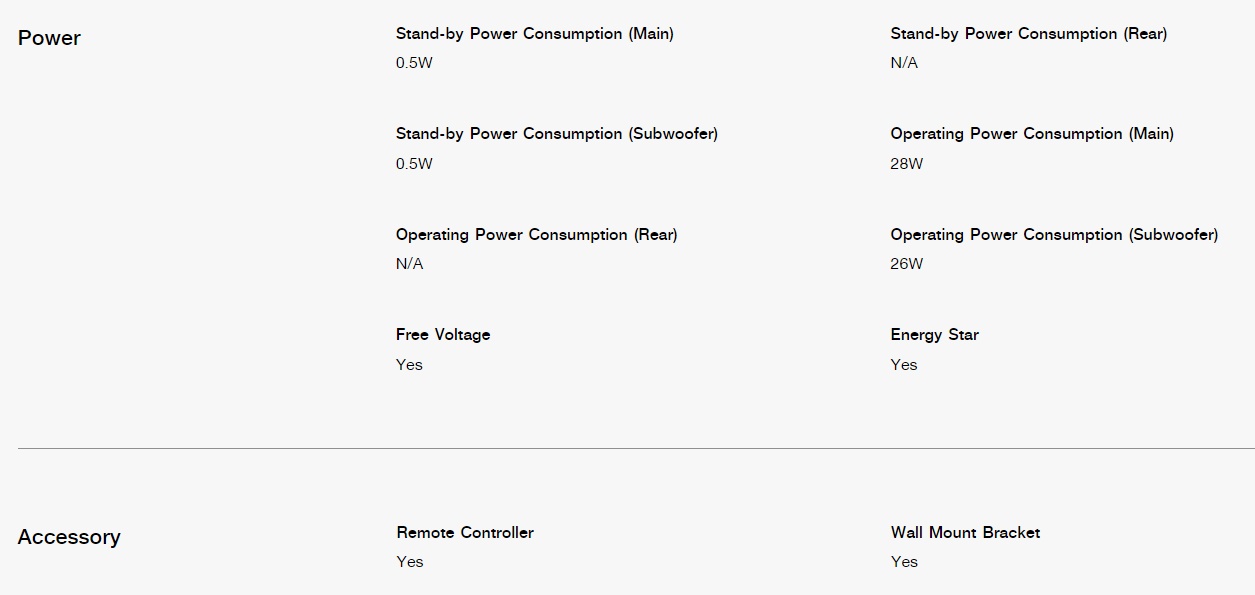The image size is (1255, 595).
Task: Click N/A value under Operating (Rear)
Action: pyautogui.click(x=410, y=264)
